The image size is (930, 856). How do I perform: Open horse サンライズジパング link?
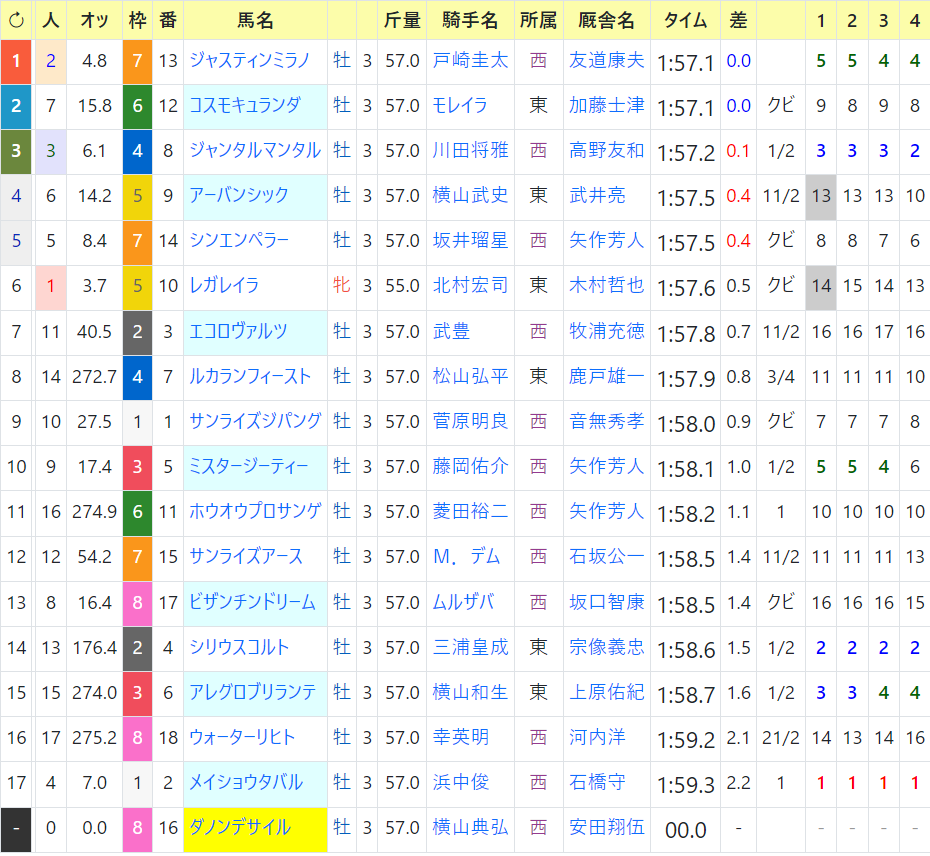[x=255, y=422]
